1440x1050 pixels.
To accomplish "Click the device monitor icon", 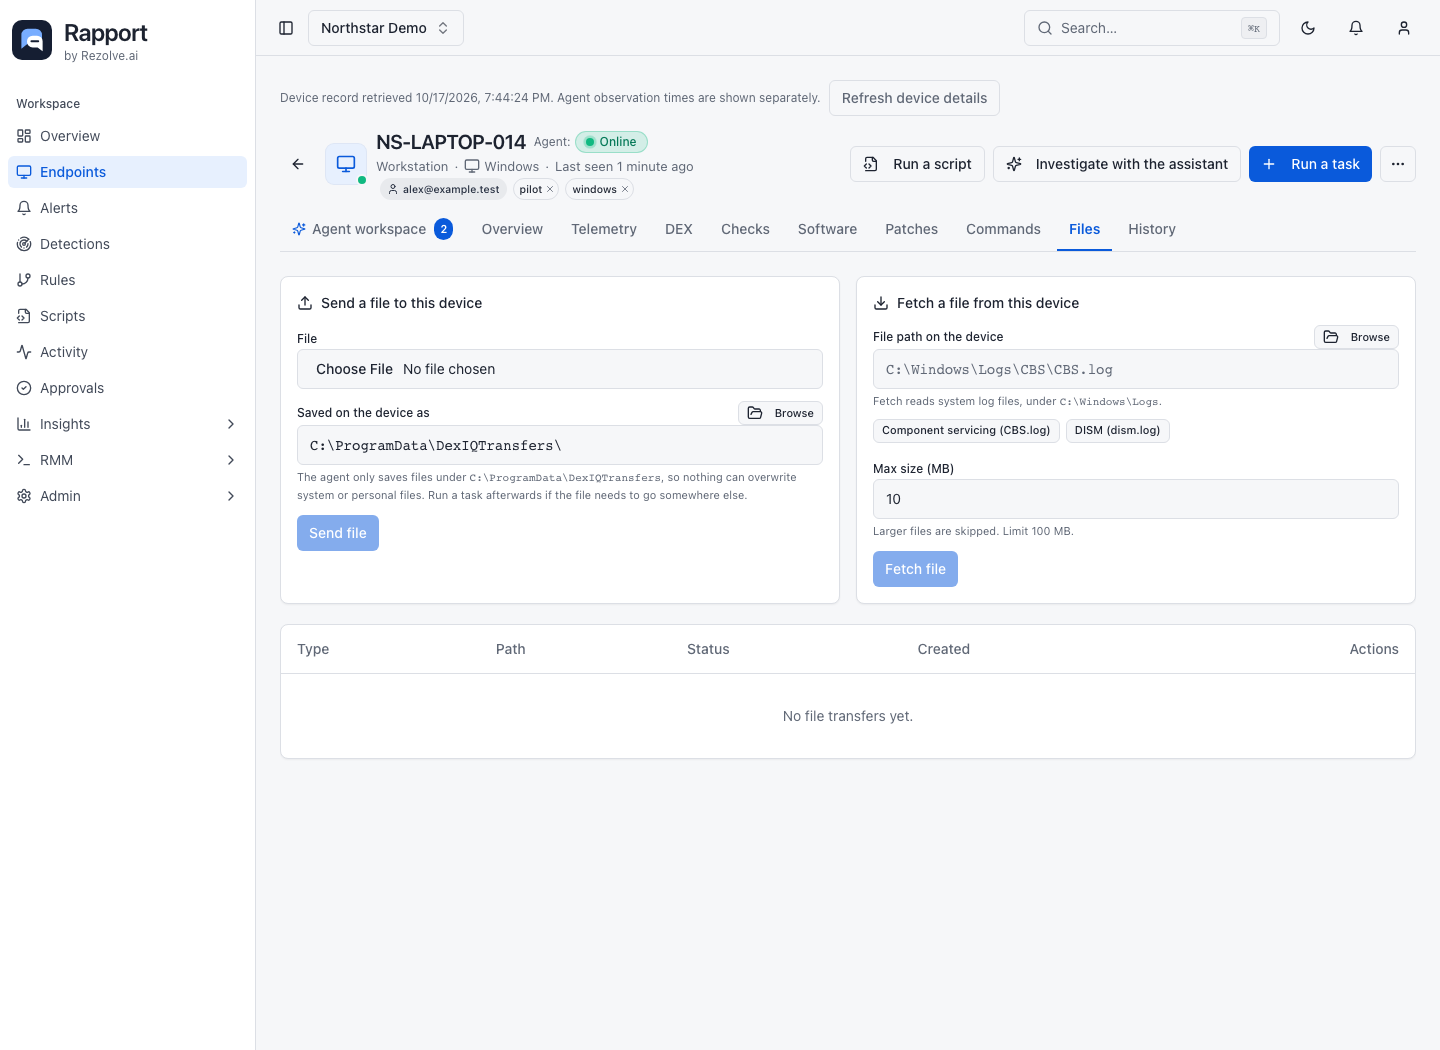I will click(346, 164).
